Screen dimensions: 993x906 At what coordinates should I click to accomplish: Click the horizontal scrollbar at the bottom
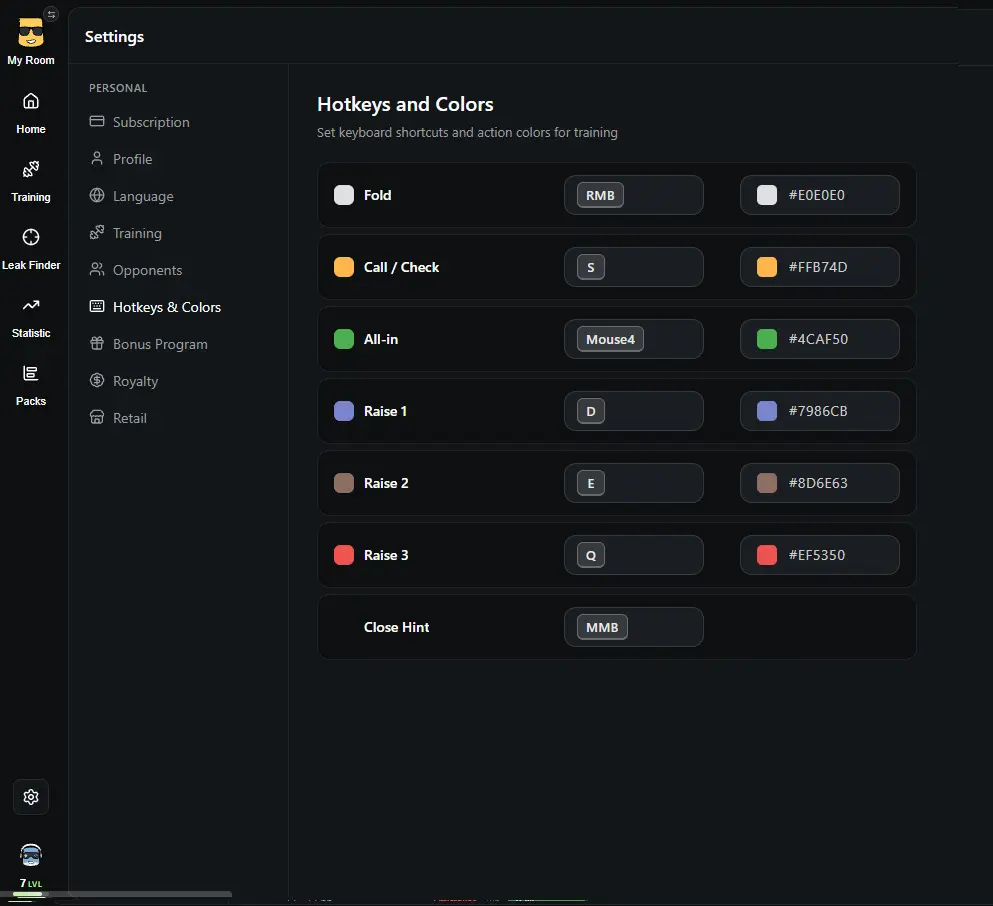click(x=116, y=895)
